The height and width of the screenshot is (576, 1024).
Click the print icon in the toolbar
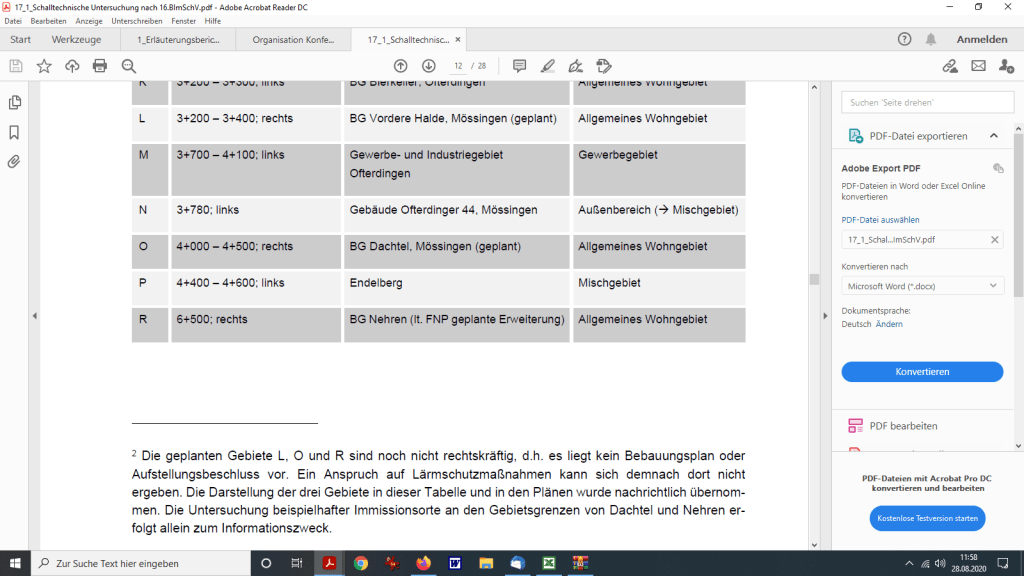[x=100, y=66]
